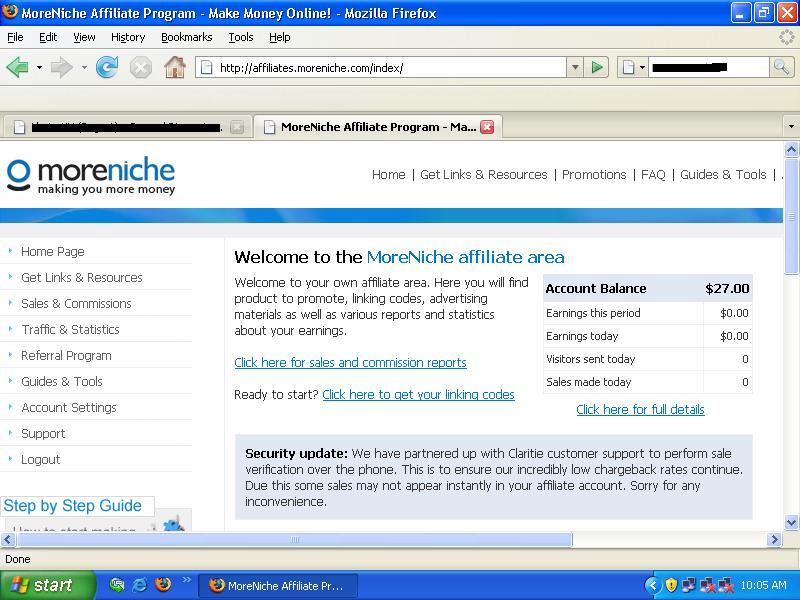Viewport: 800px width, 600px height.
Task: Open the History menu
Action: [128, 37]
